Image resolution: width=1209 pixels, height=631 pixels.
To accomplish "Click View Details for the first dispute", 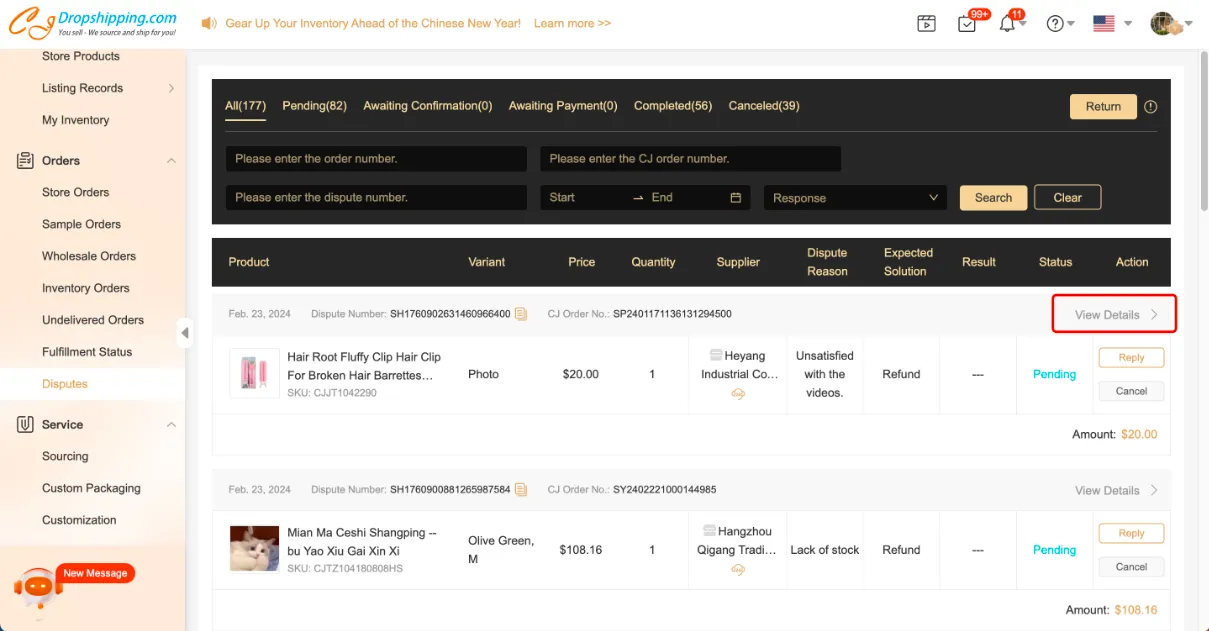I will (1114, 315).
